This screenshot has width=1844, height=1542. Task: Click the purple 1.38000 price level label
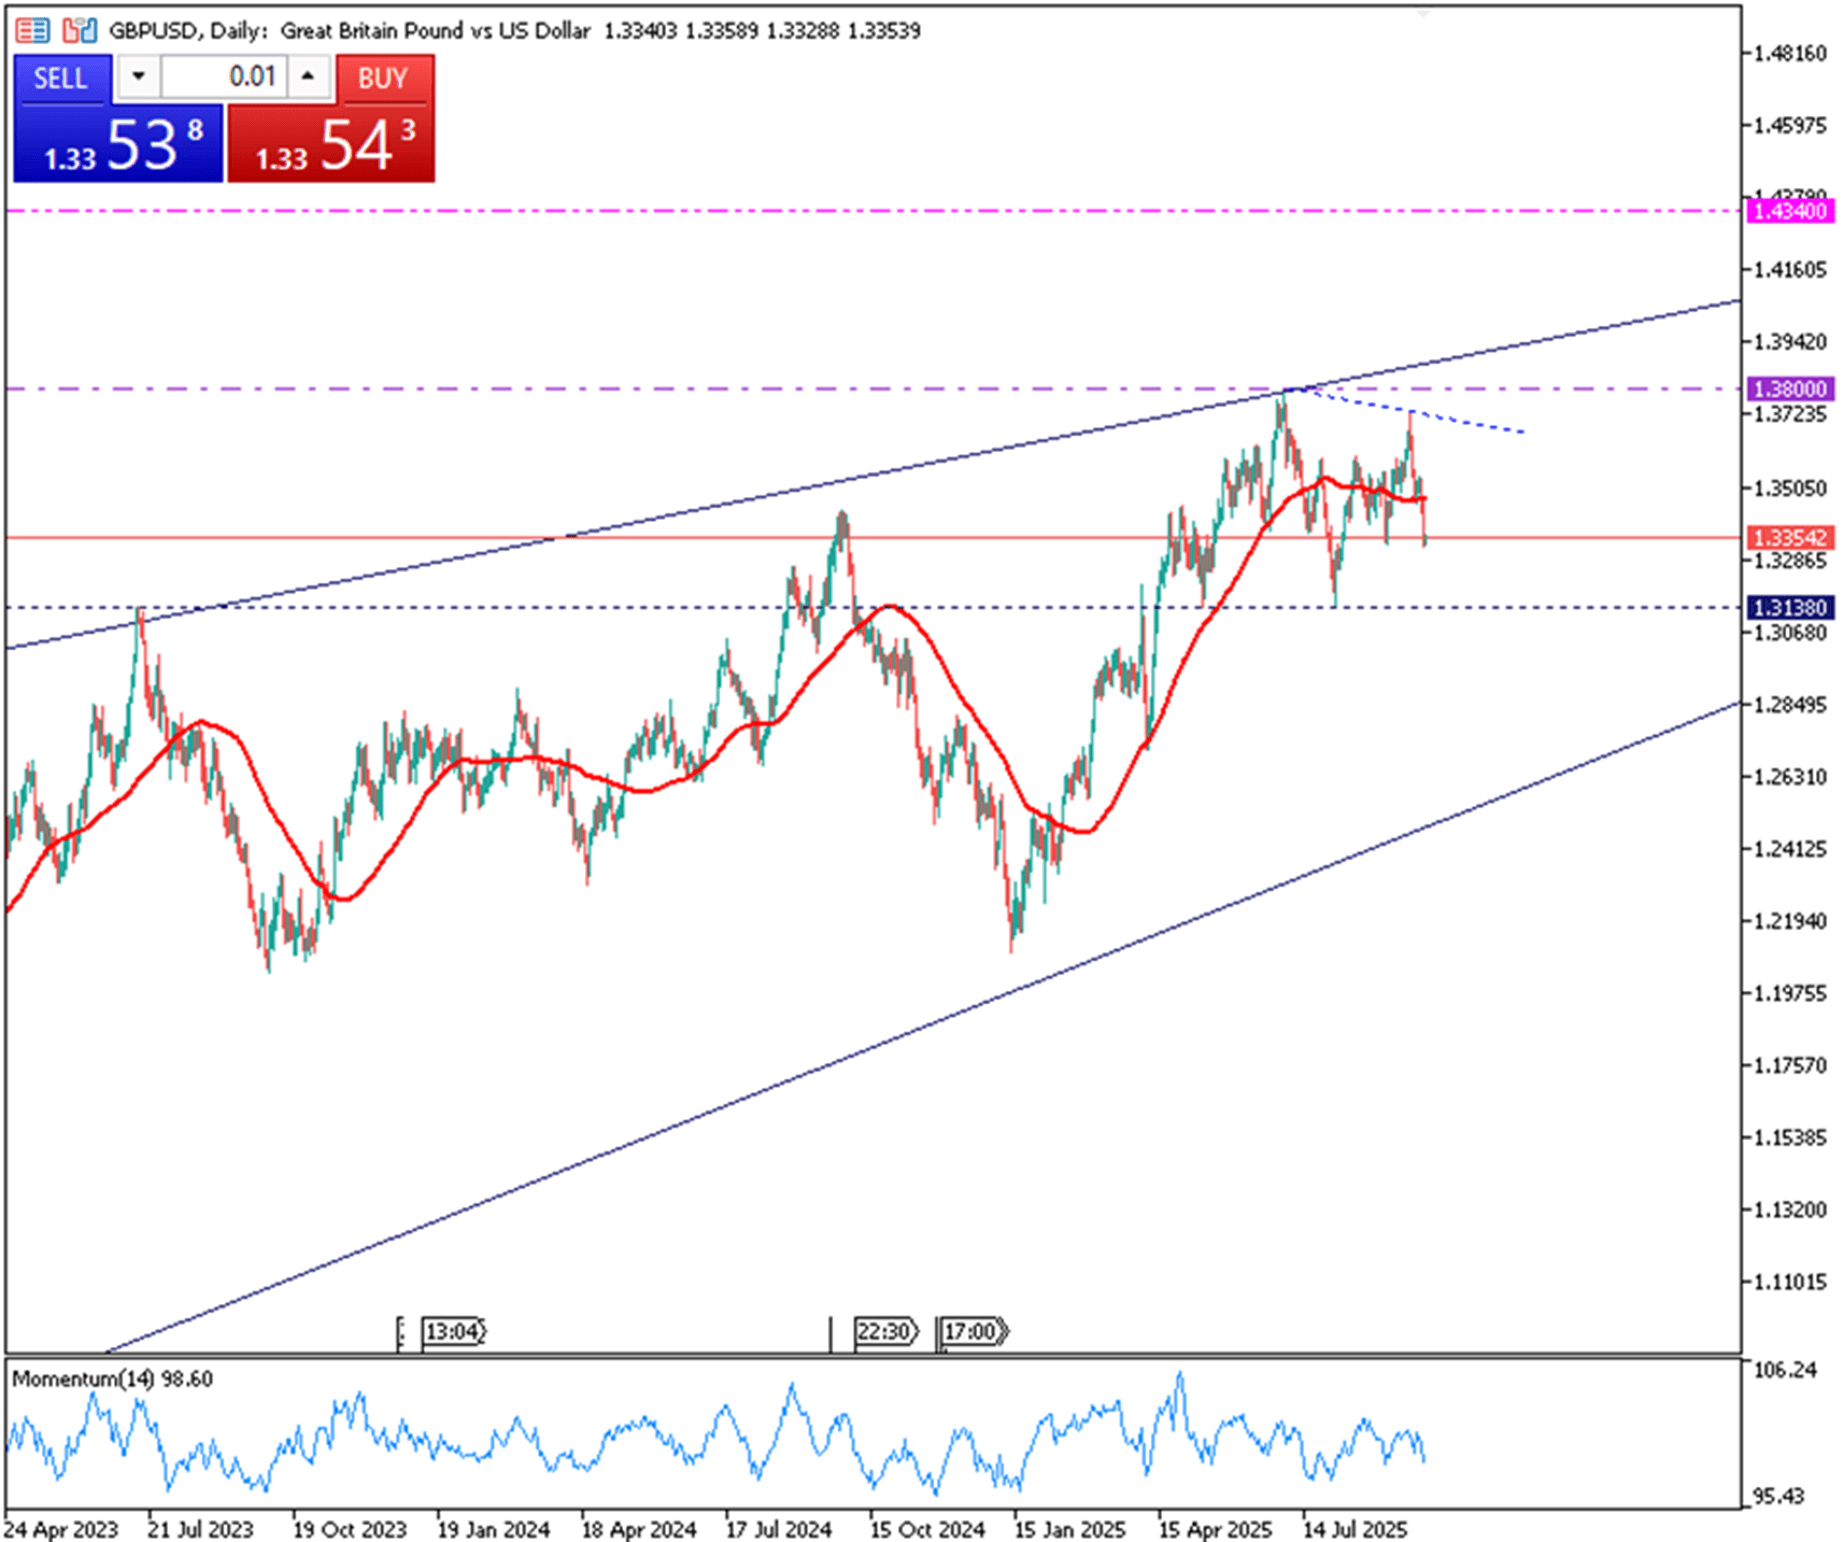[x=1791, y=389]
